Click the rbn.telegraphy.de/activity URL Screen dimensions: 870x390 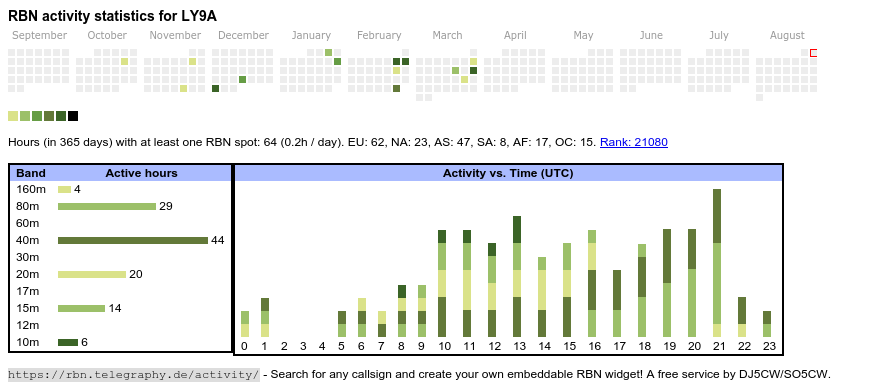tap(134, 374)
